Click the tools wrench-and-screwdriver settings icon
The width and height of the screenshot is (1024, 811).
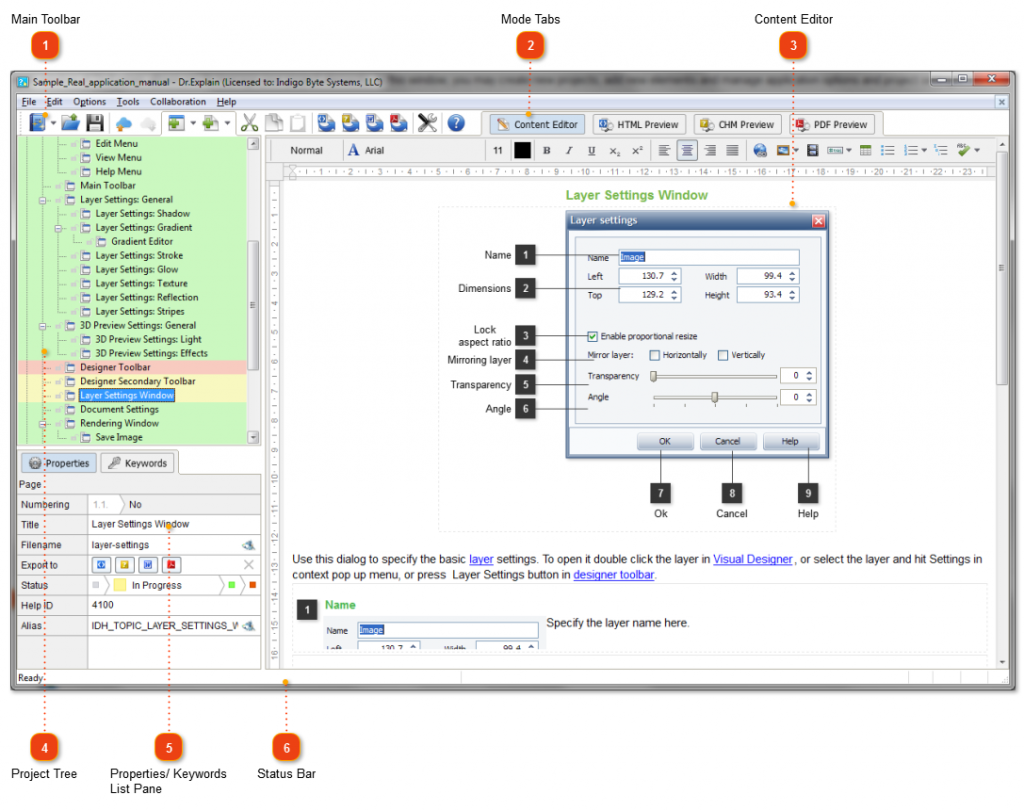[x=427, y=123]
